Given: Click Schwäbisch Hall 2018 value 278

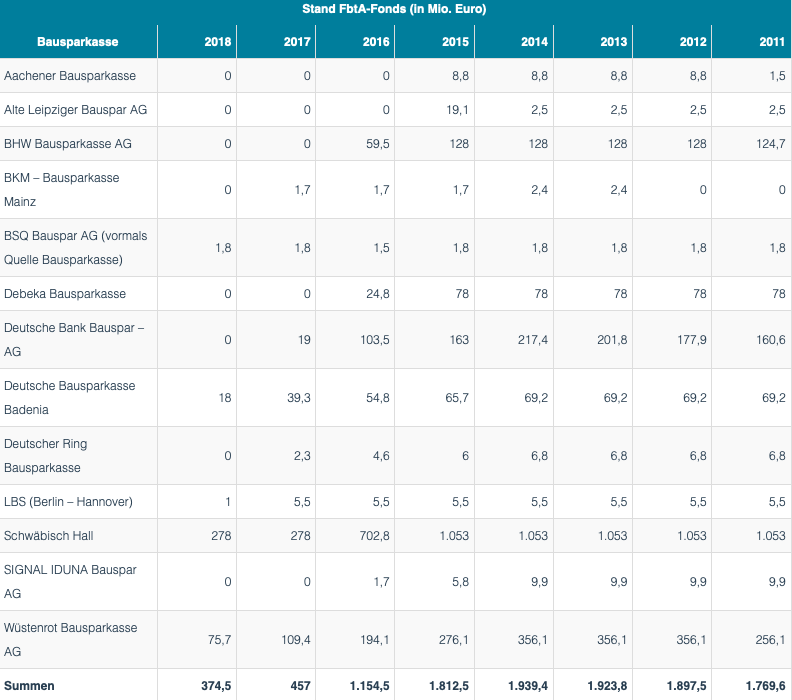Looking at the screenshot, I should tap(221, 536).
